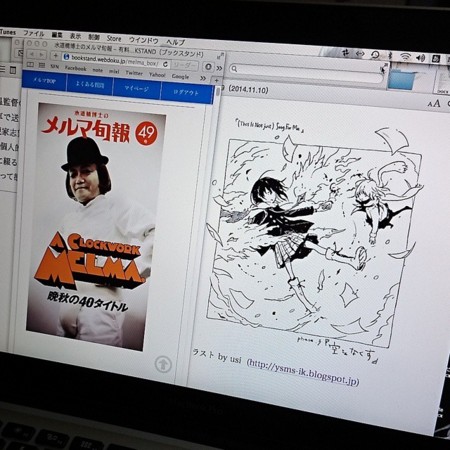Image resolution: width=450 pixels, height=450 pixels.
Task: Open the Google bookmark
Action: click(180, 76)
